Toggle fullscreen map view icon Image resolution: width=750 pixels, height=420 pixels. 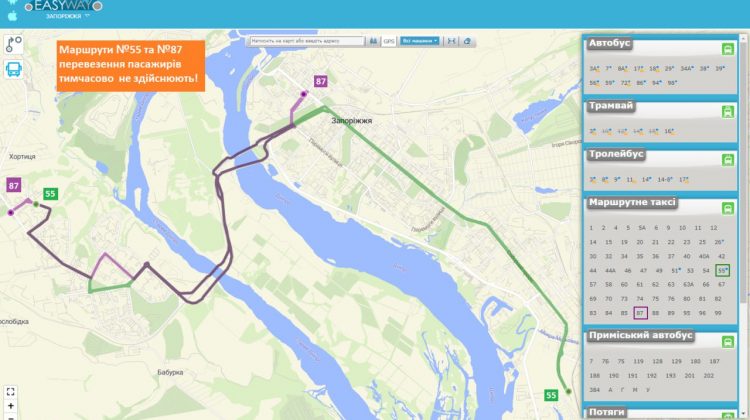11,392
